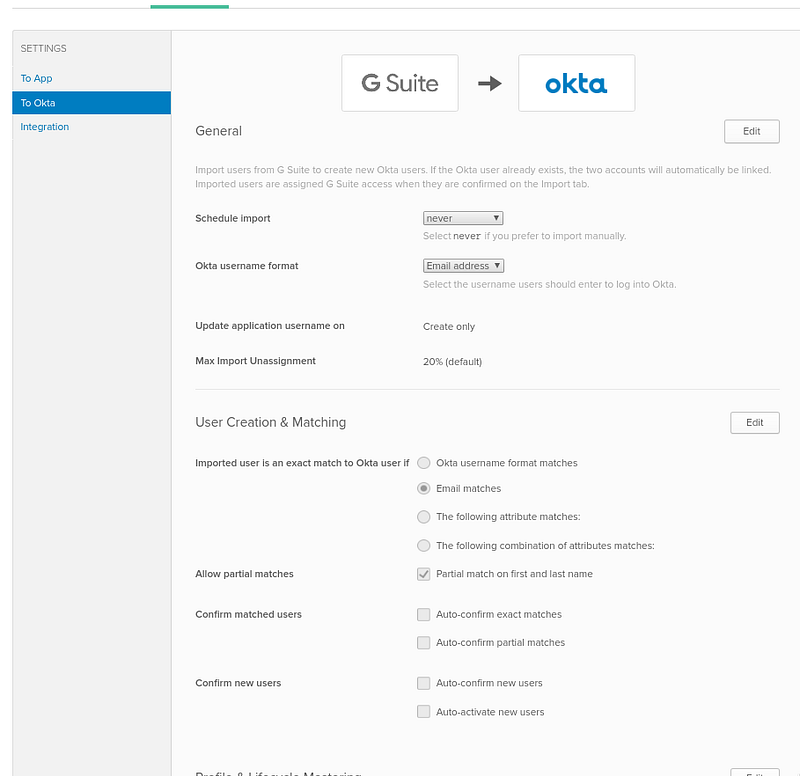The width and height of the screenshot is (800, 776).
Task: Edit the General settings section
Action: (752, 132)
